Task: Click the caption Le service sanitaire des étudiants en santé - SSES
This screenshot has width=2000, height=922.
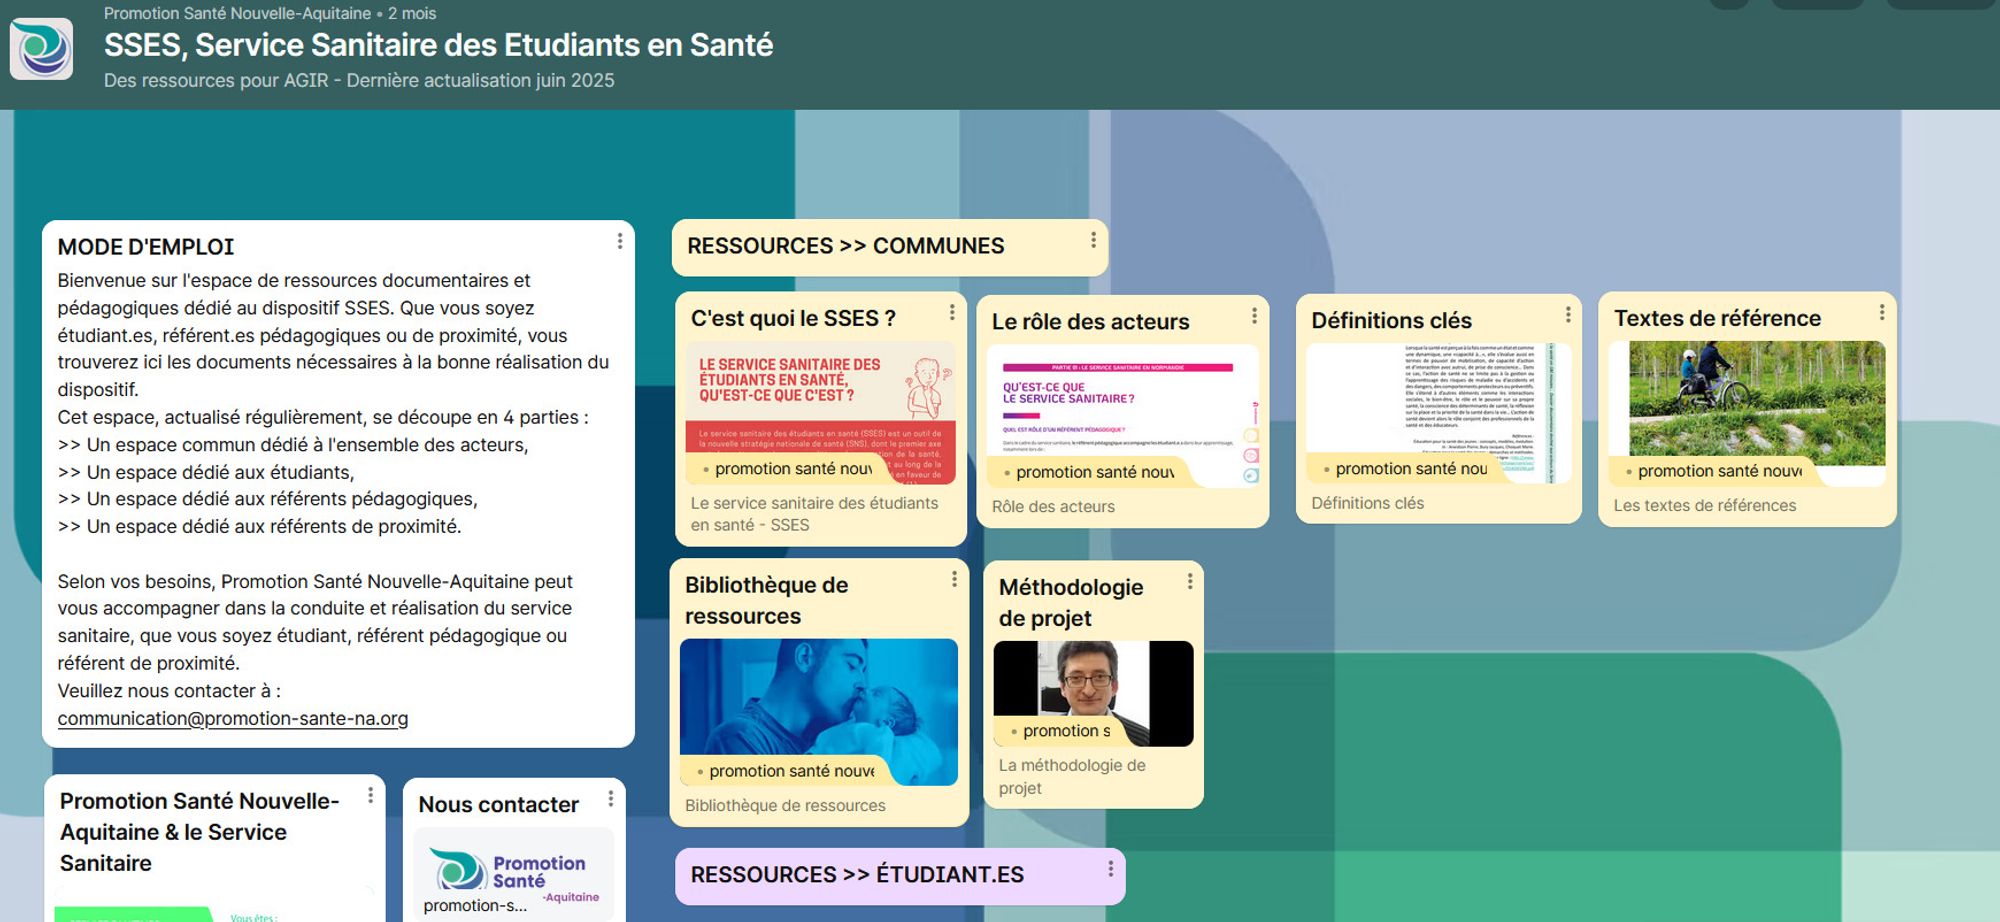Action: (814, 514)
